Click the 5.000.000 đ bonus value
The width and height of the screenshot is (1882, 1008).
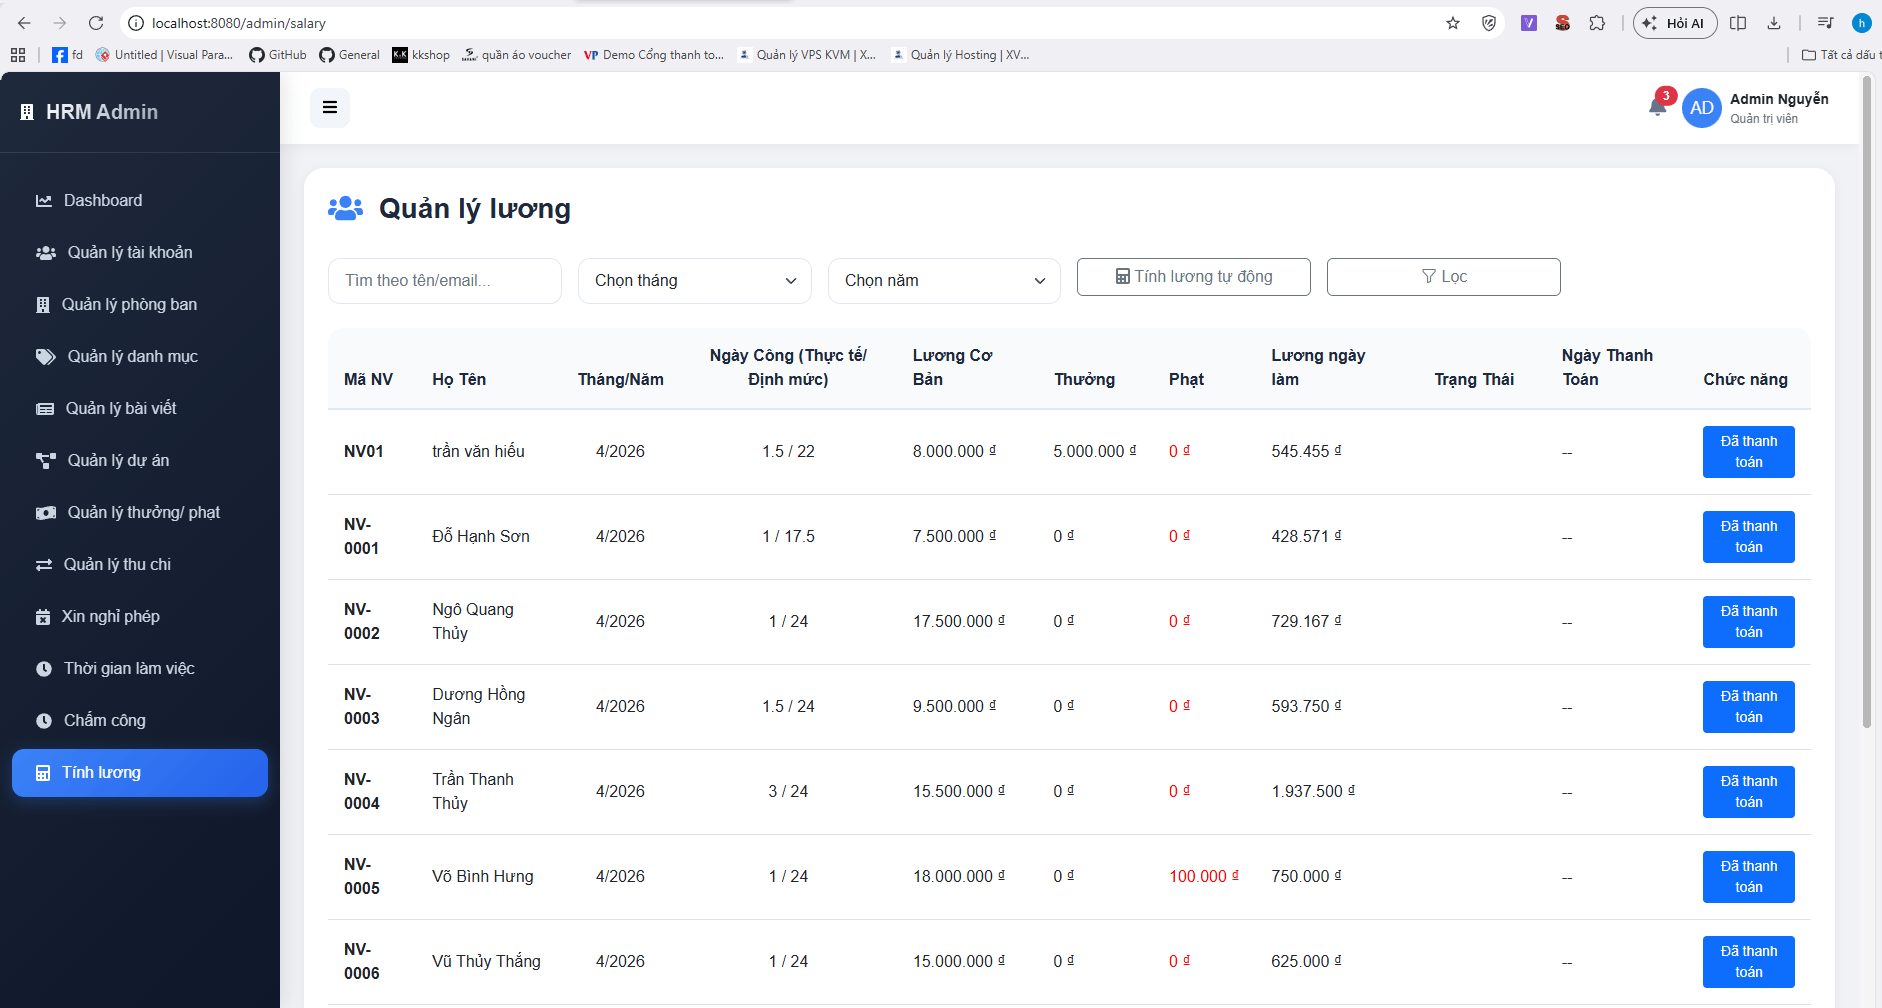coord(1095,452)
